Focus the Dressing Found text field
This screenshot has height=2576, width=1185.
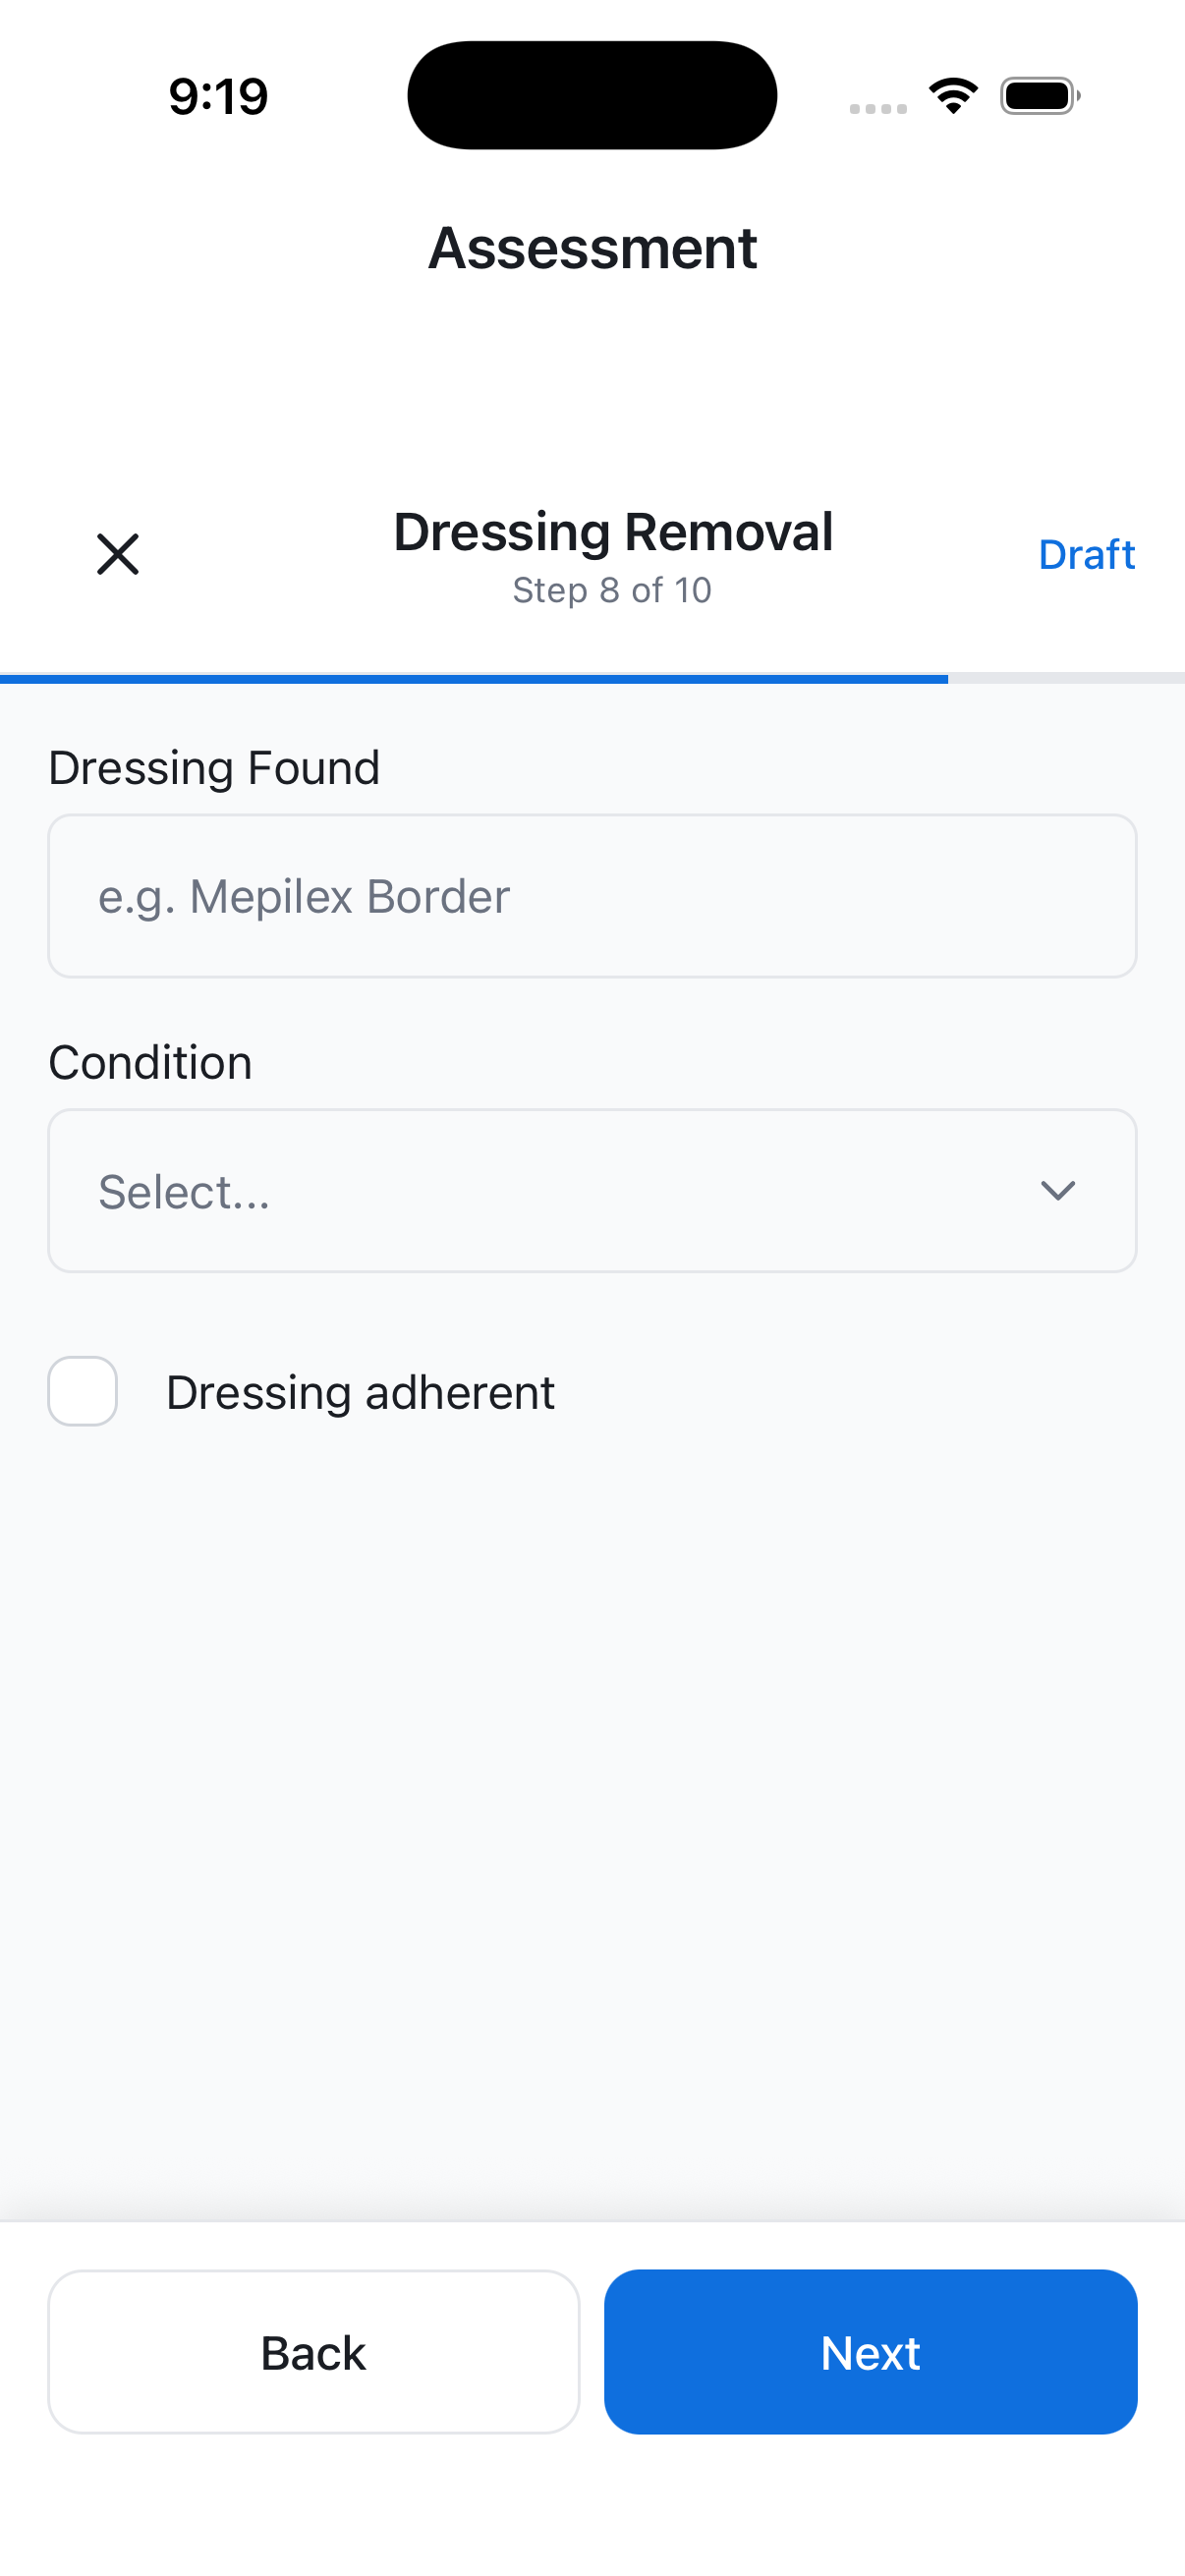click(x=592, y=896)
